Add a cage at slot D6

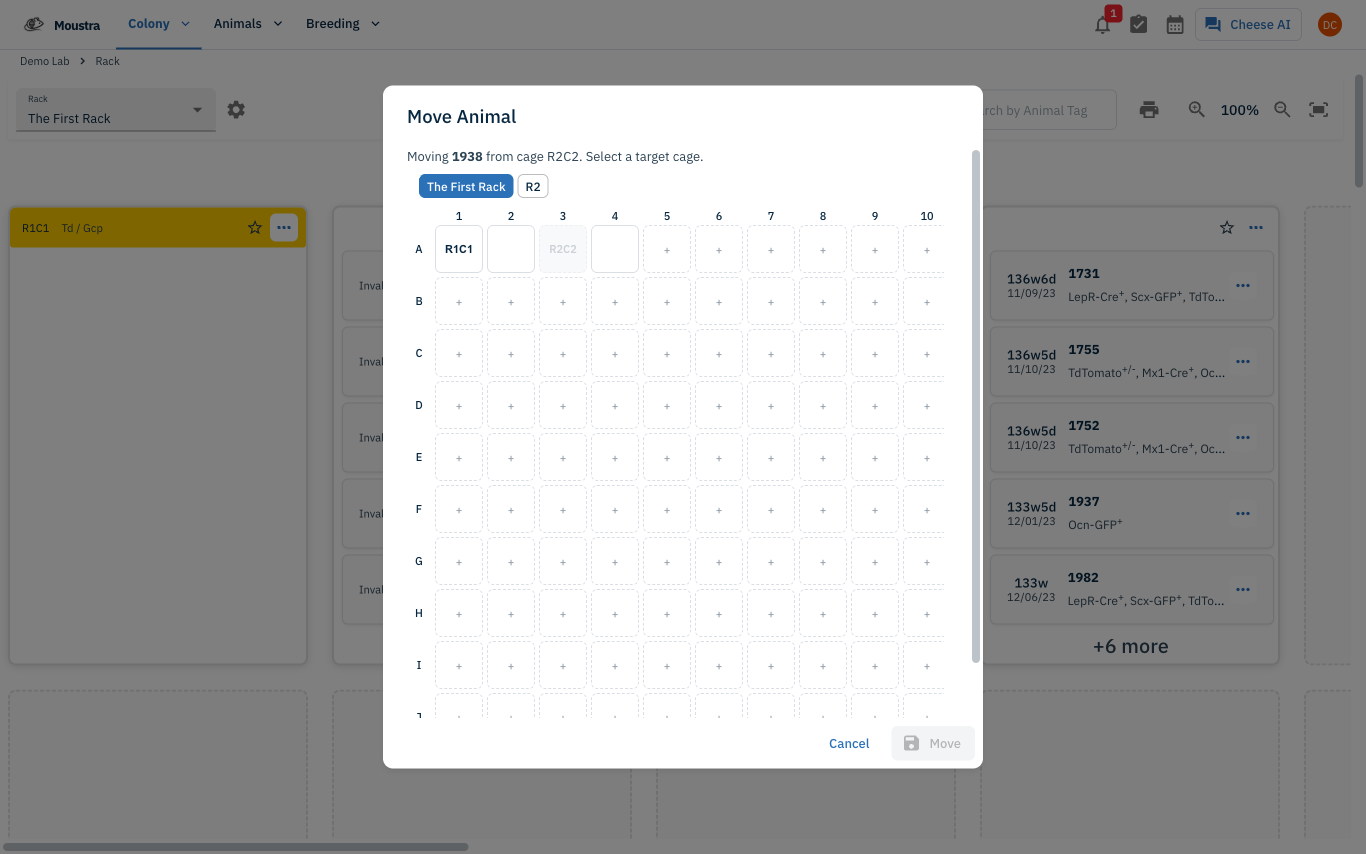tap(719, 405)
